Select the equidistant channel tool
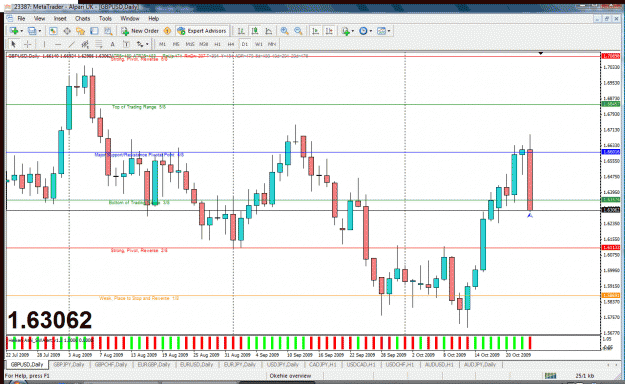The image size is (625, 384). tap(85, 44)
